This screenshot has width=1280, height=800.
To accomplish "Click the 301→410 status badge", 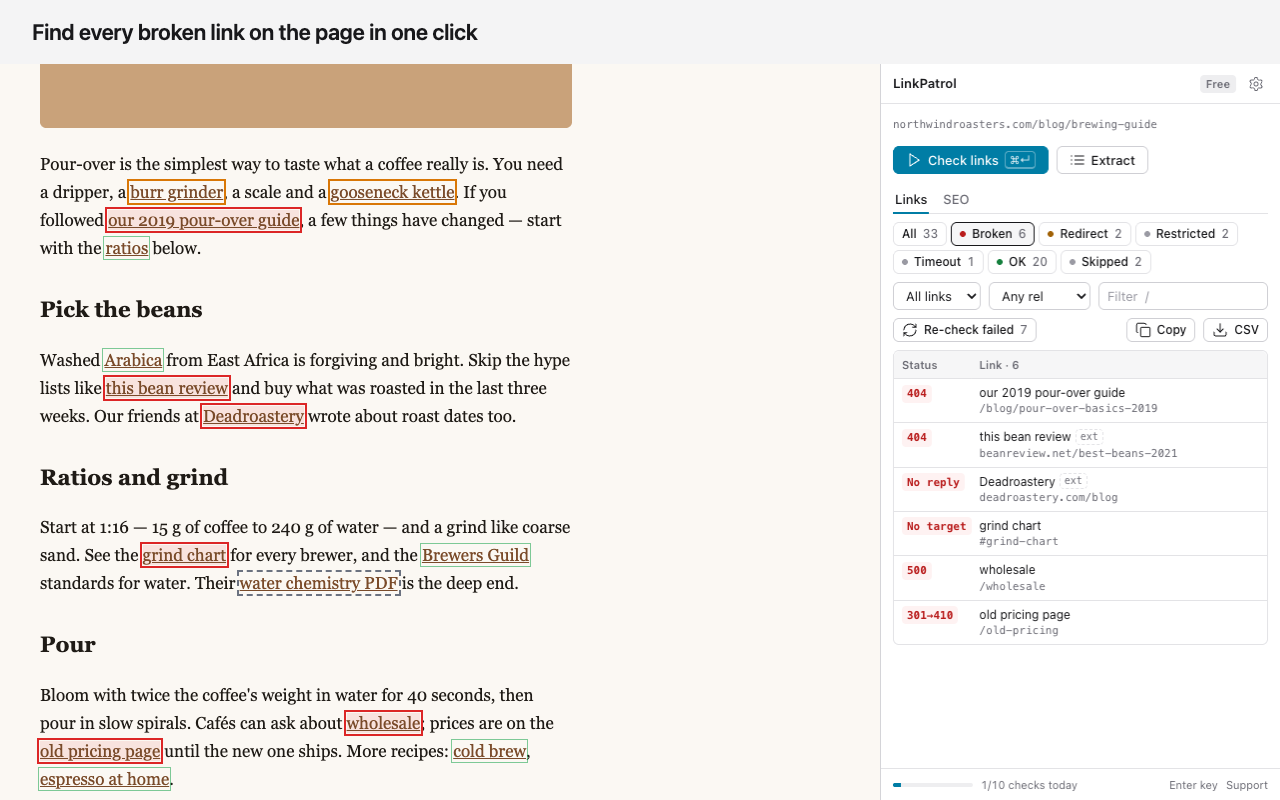I will (929, 615).
